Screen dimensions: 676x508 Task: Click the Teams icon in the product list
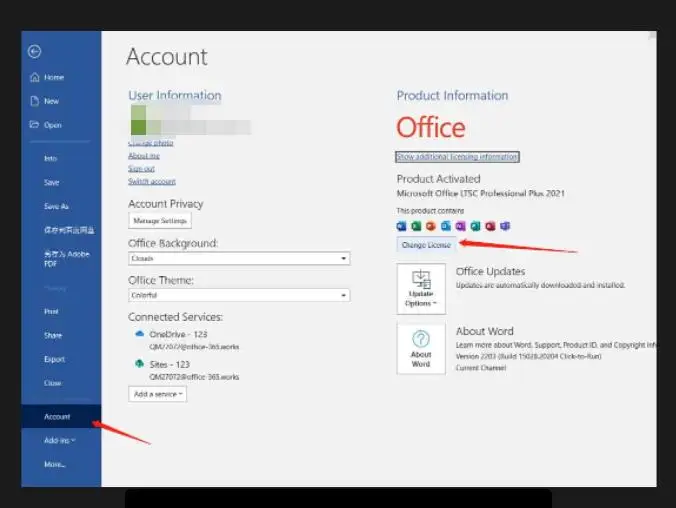tap(506, 226)
